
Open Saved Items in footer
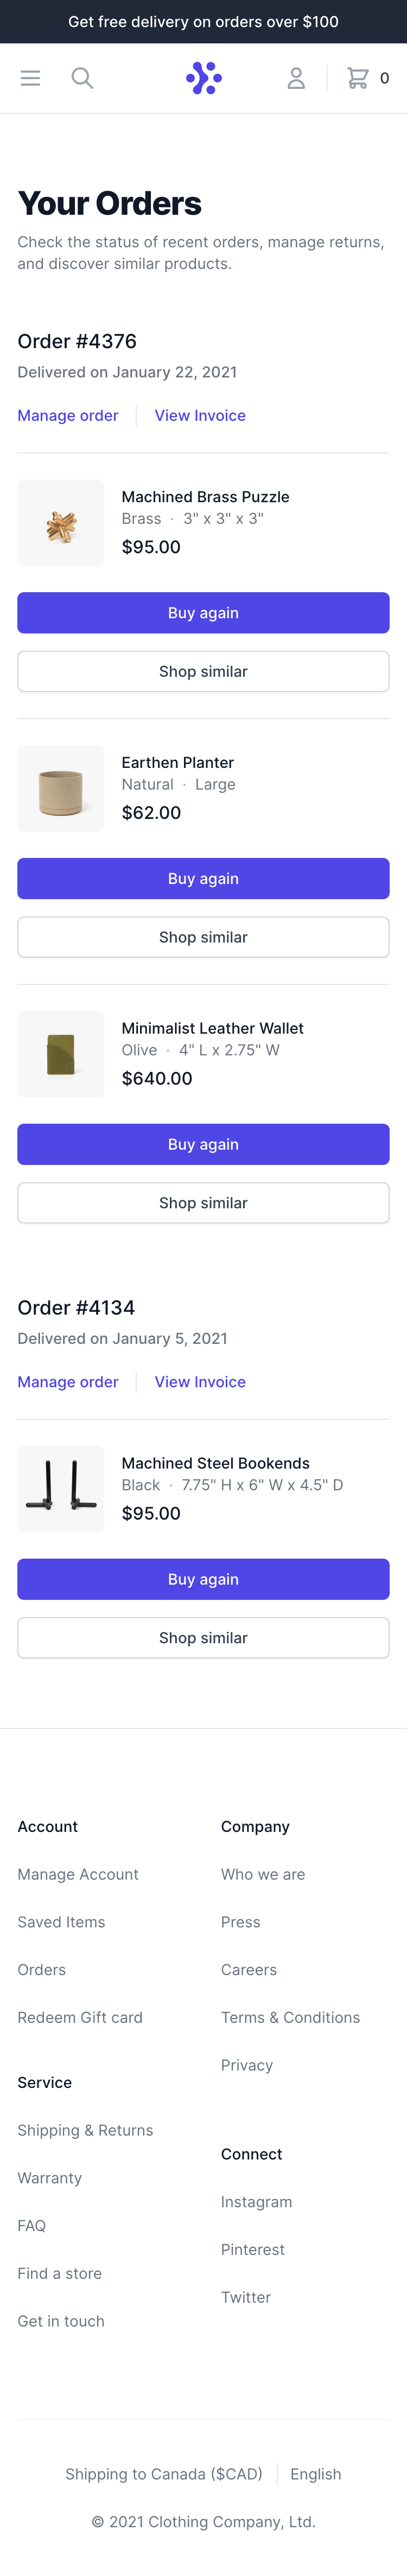tap(61, 1922)
